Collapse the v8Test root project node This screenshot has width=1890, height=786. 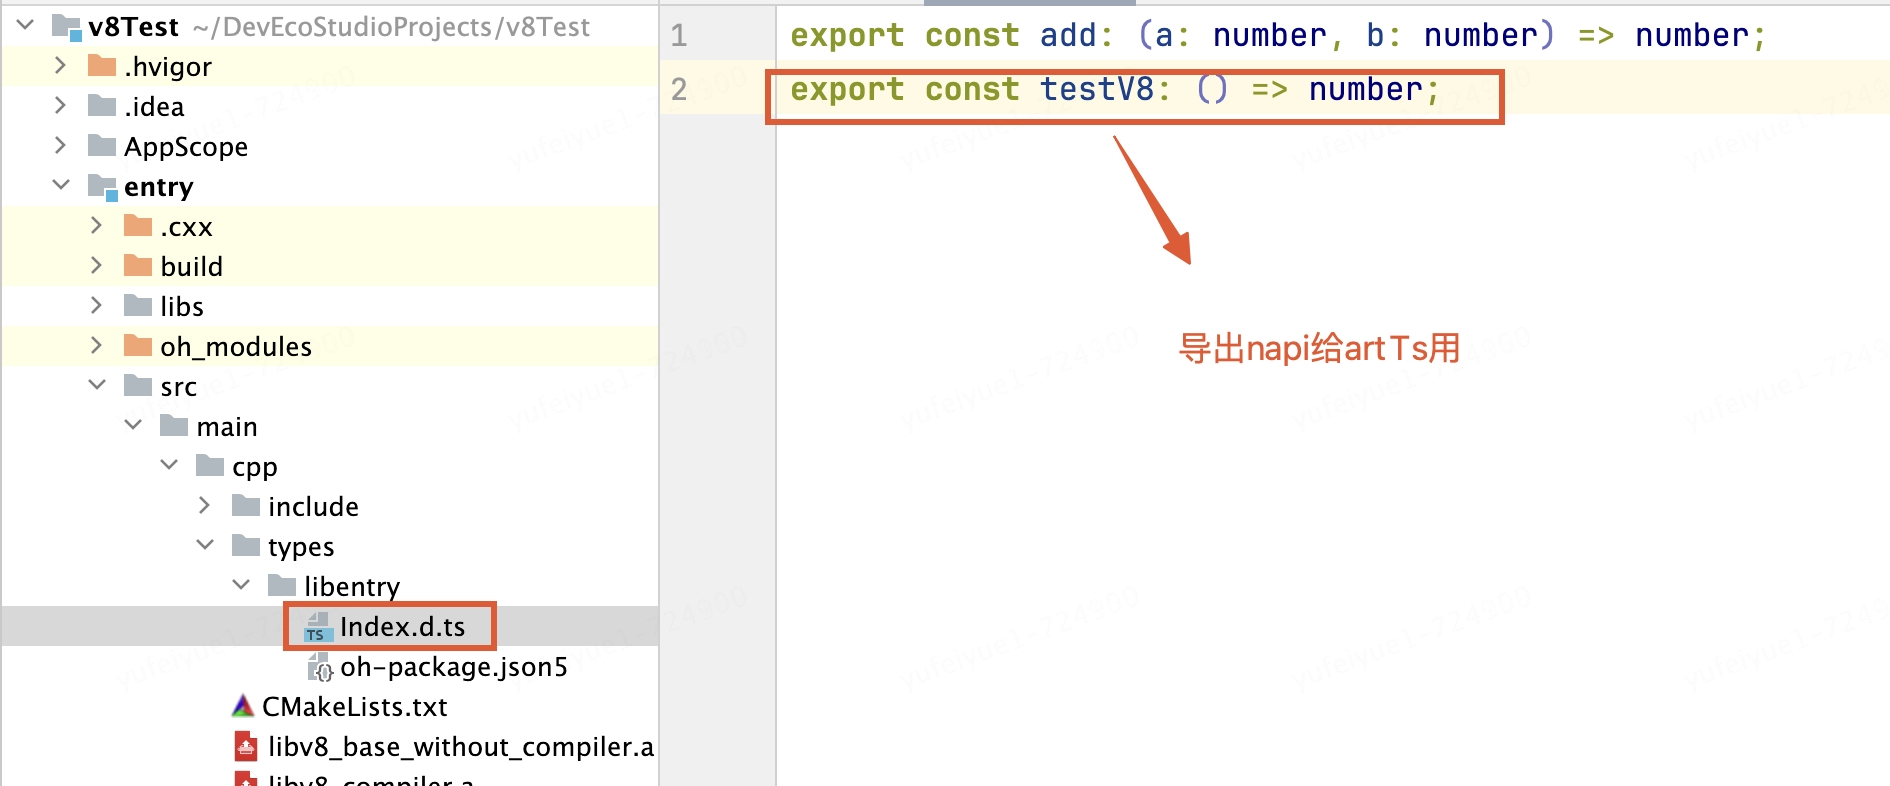tap(26, 24)
